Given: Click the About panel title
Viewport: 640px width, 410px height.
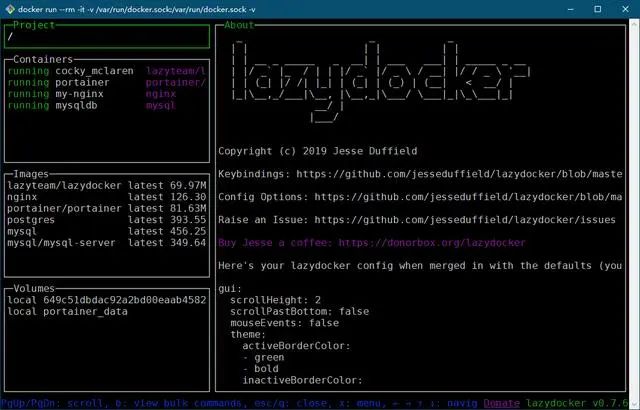Looking at the screenshot, I should click(239, 25).
